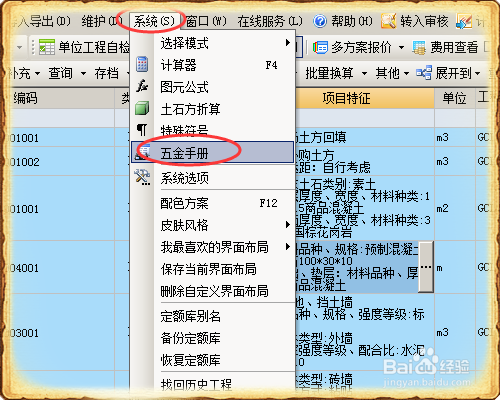Select 特殊符号 menu entry
The height and width of the screenshot is (400, 500).
click(x=213, y=130)
